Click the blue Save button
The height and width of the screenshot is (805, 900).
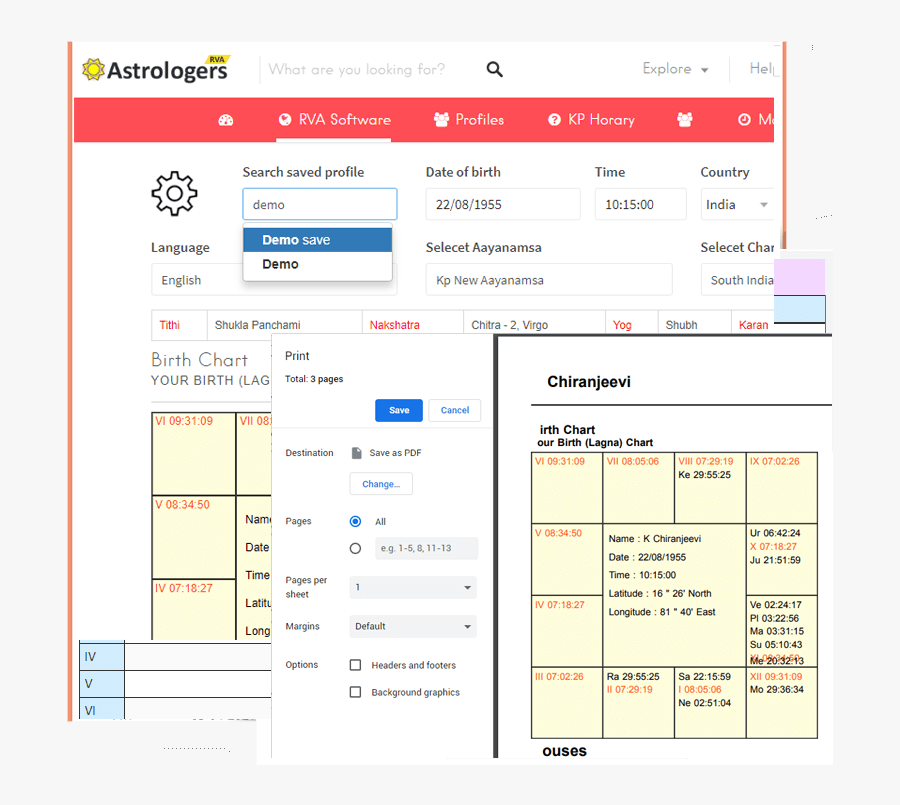399,410
